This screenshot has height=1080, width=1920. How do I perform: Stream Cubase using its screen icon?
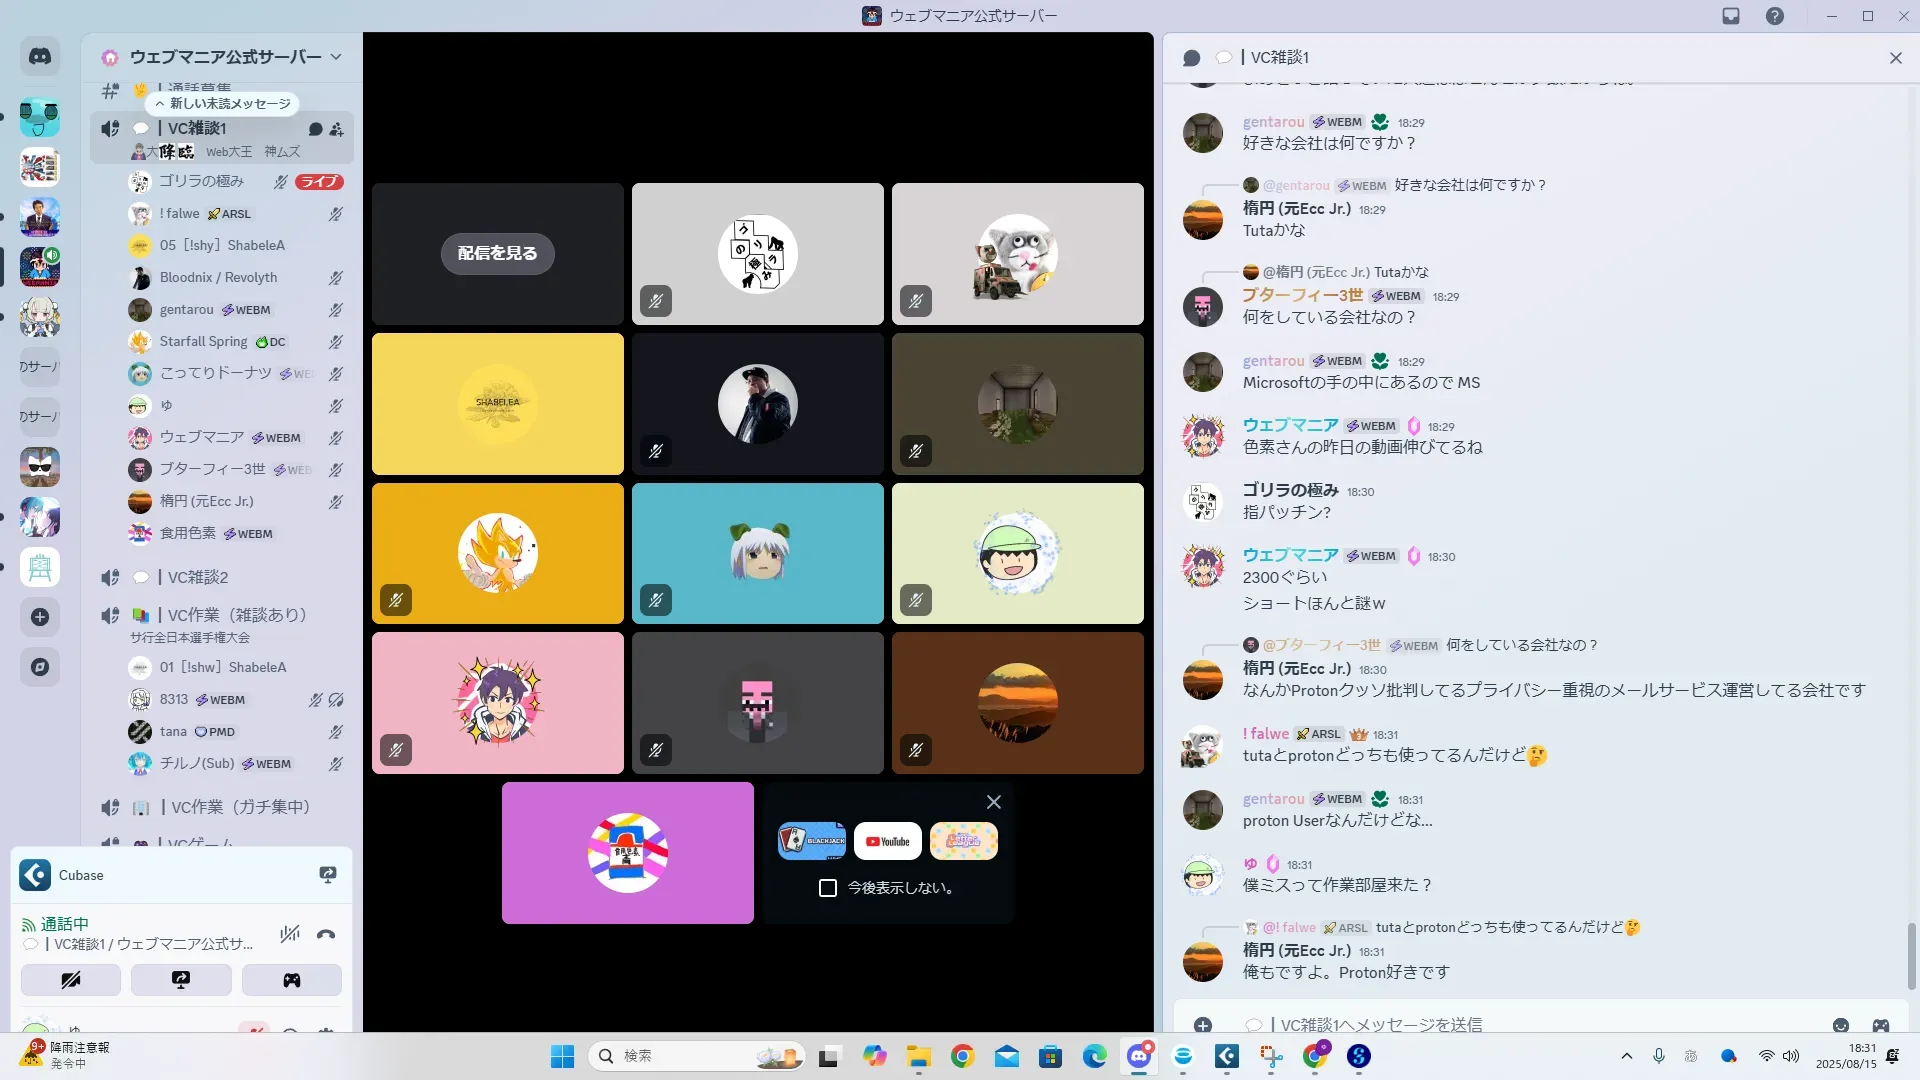click(x=327, y=875)
